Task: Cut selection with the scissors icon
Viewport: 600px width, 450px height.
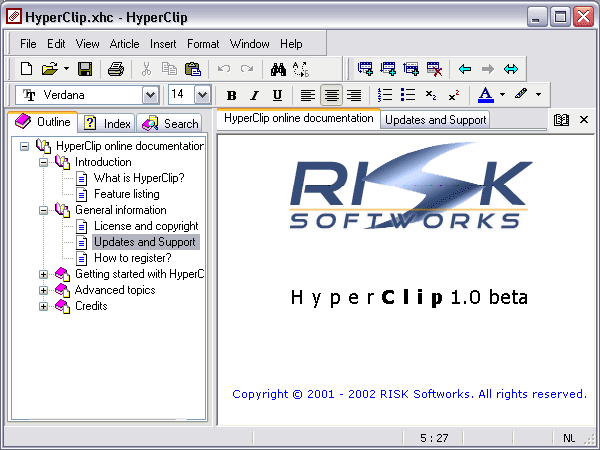Action: 146,69
